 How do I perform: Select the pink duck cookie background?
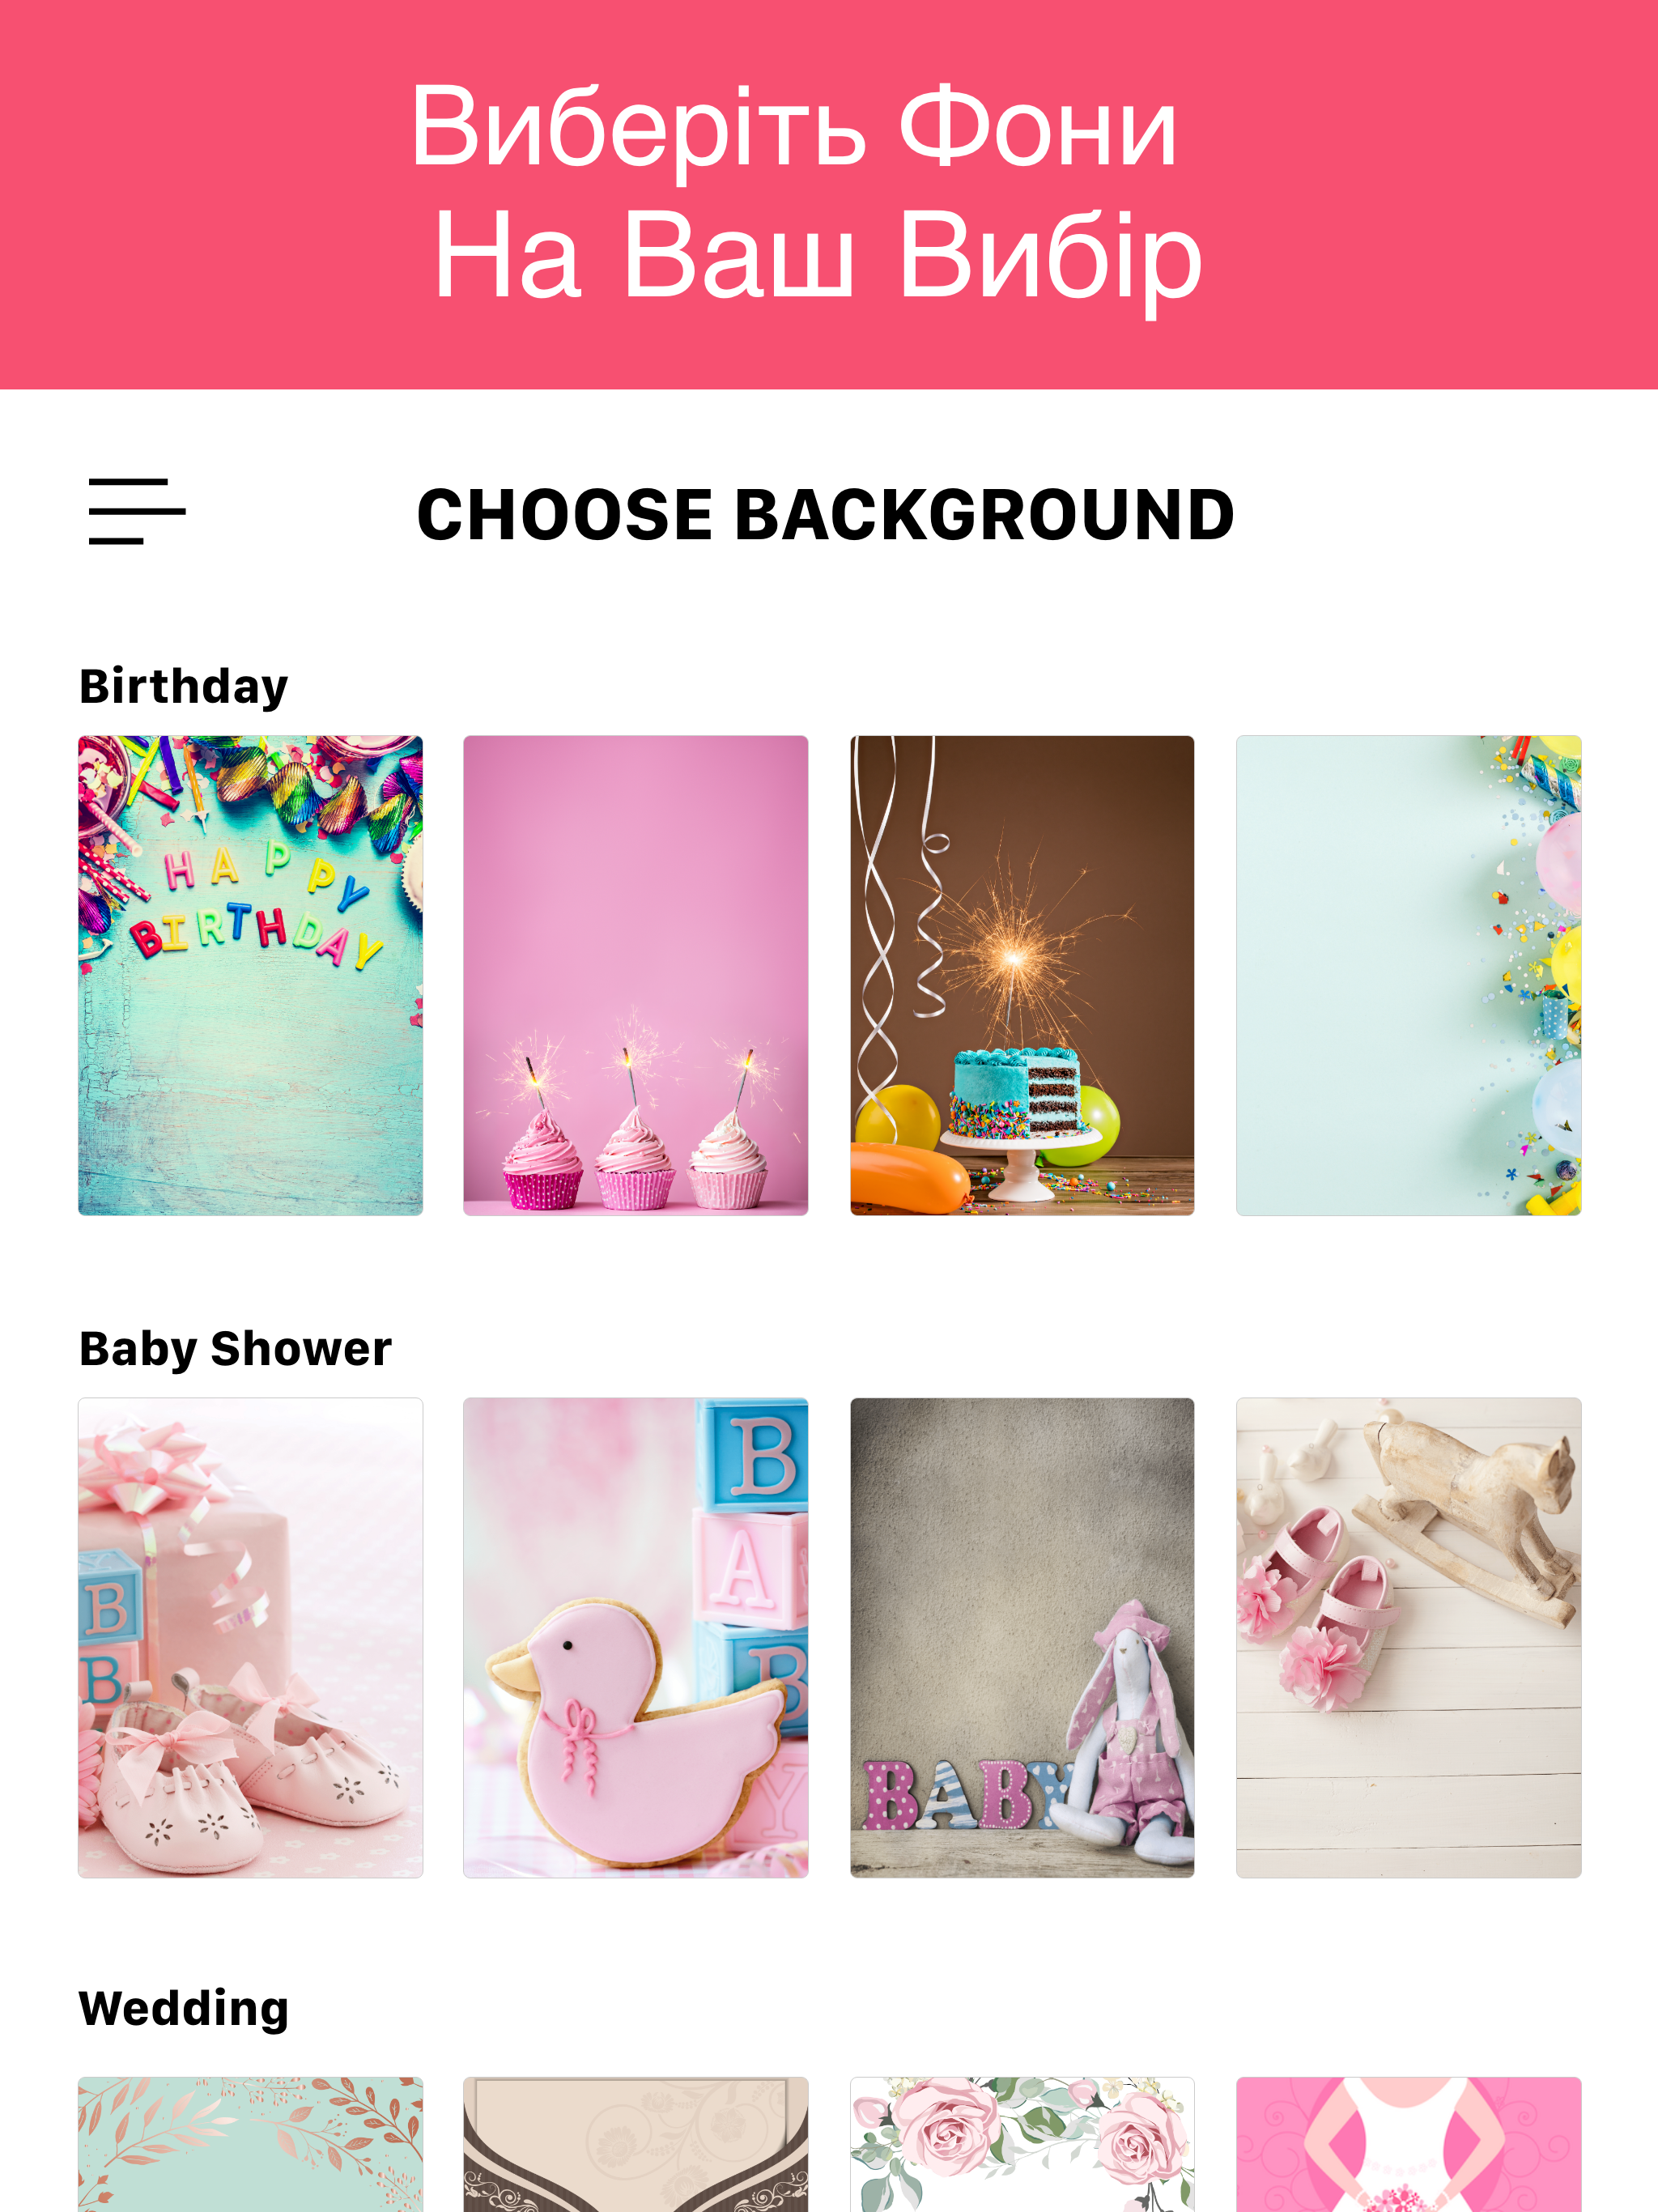click(x=635, y=1637)
